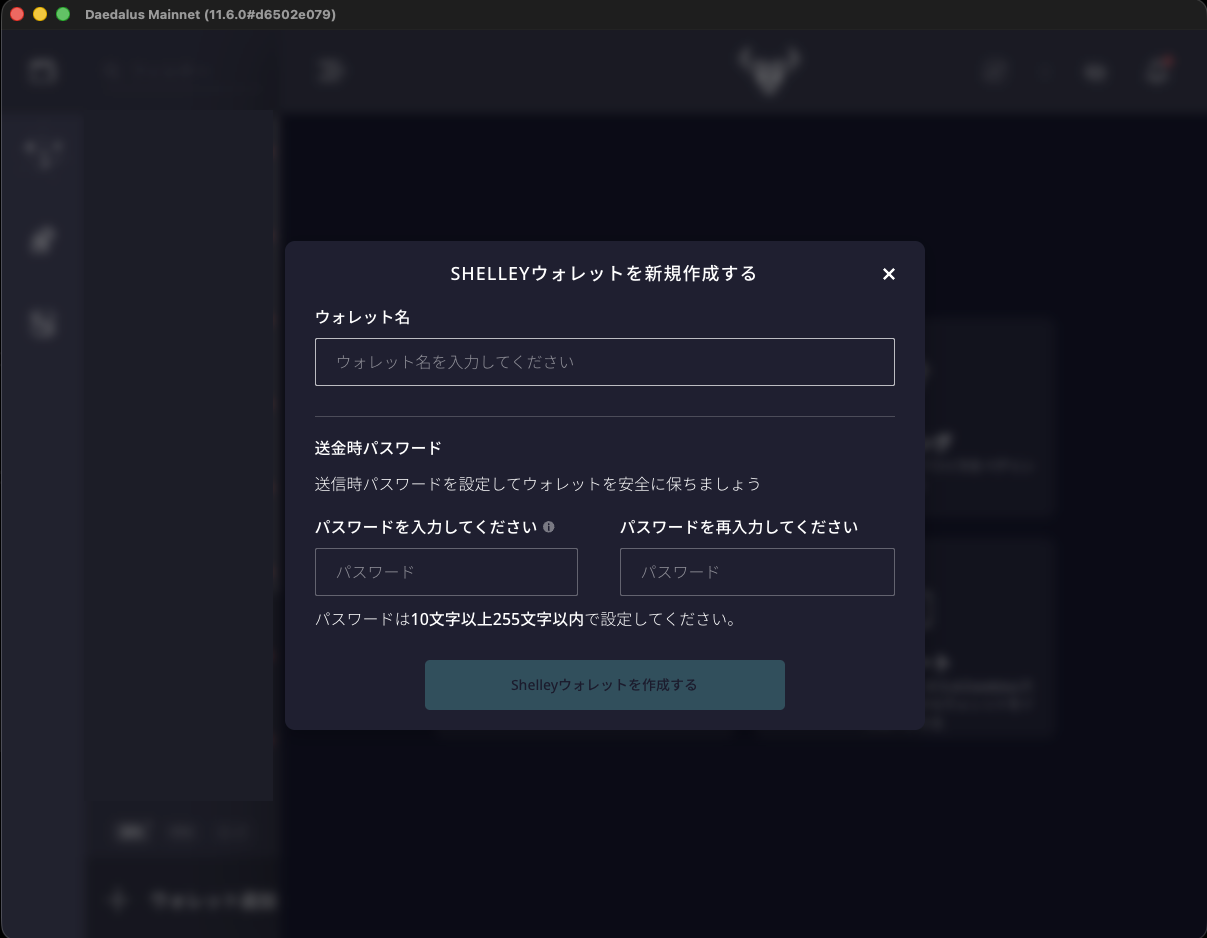Image resolution: width=1207 pixels, height=938 pixels.
Task: Close the Shelley wallet creation dialog
Action: [888, 274]
